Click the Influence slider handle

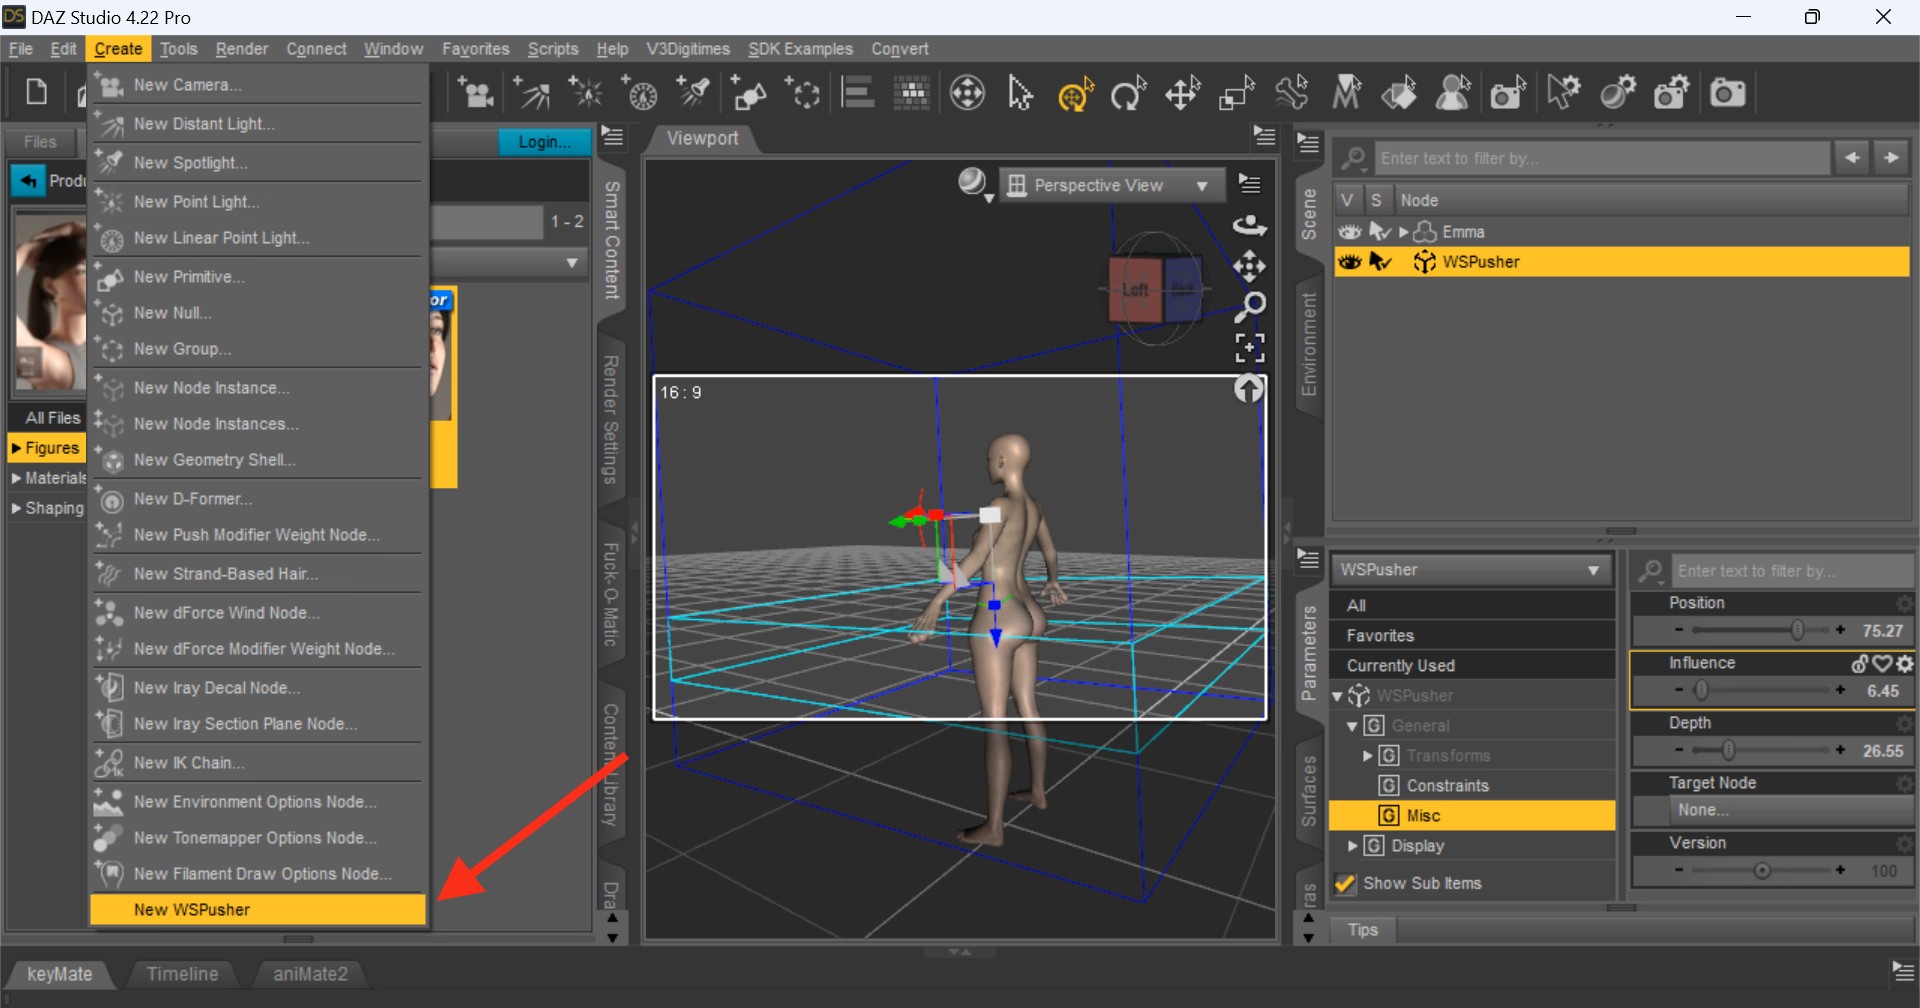coord(1700,690)
